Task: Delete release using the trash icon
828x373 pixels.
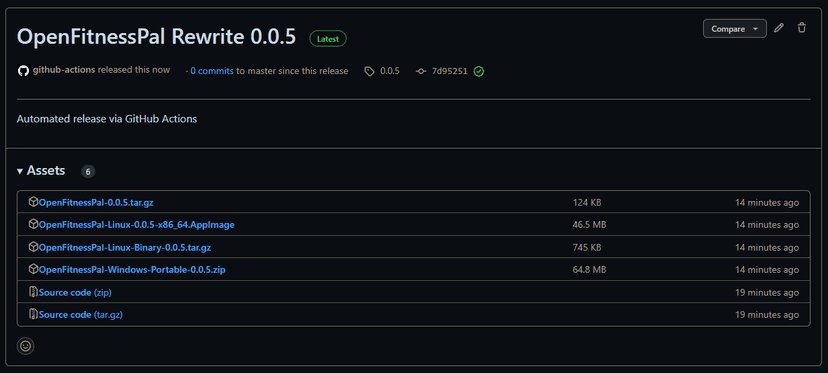Action: coord(802,28)
